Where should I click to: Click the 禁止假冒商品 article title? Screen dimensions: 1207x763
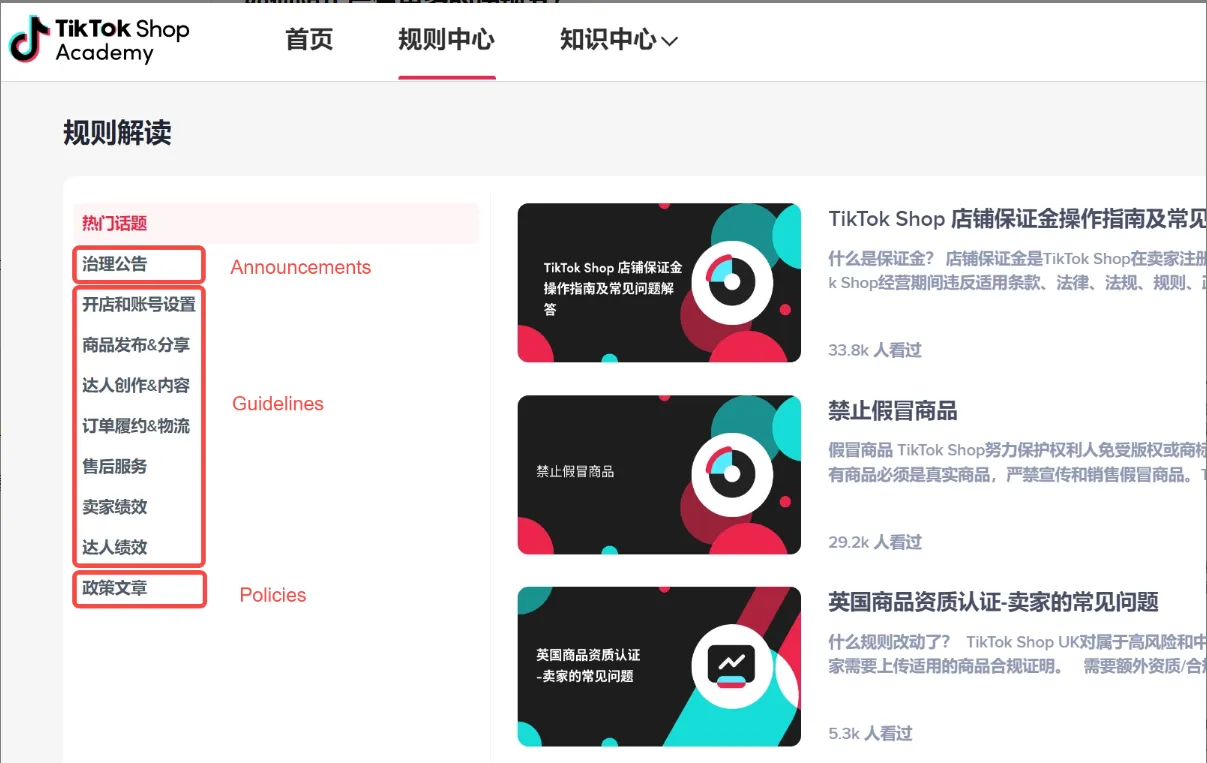click(x=893, y=411)
